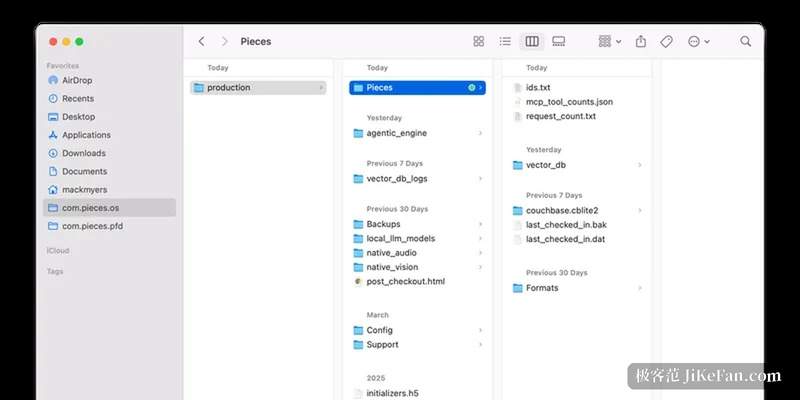
Task: Click the Search magnifier icon
Action: 745,41
